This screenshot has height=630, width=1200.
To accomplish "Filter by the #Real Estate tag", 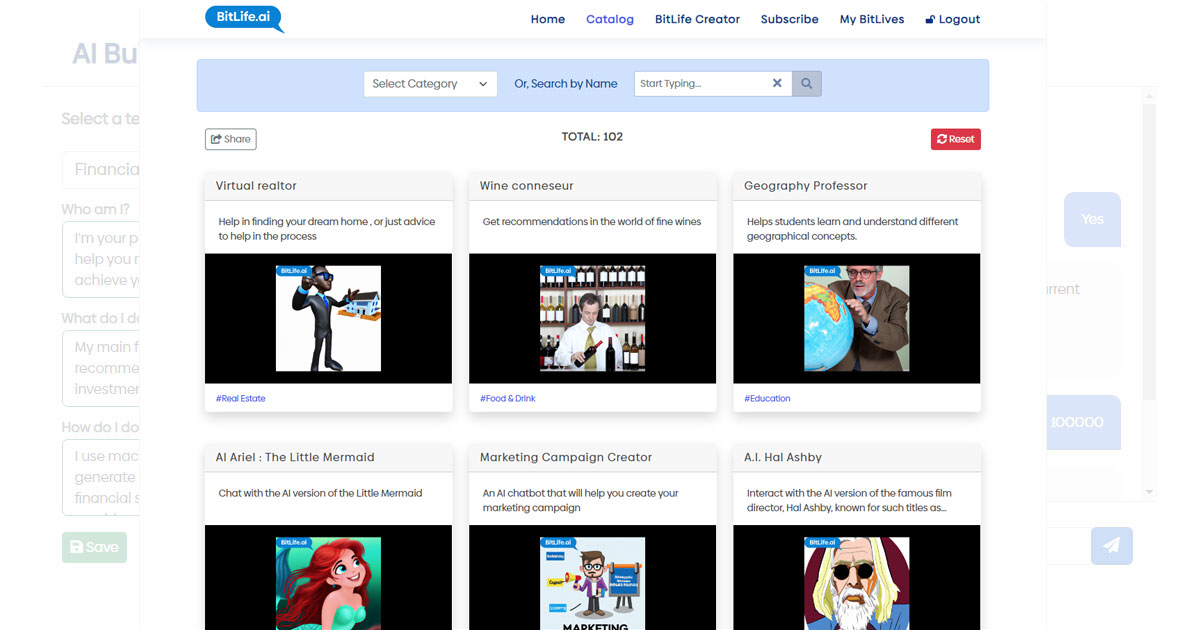I will tap(241, 398).
